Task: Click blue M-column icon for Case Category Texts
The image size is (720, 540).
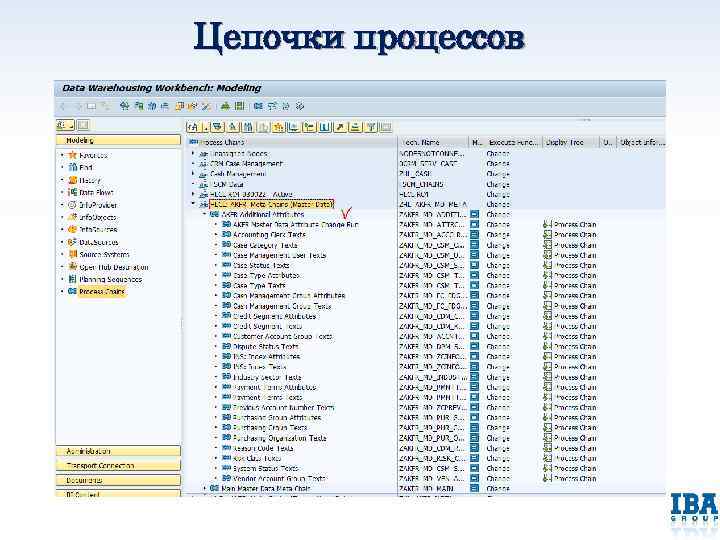Action: (474, 245)
